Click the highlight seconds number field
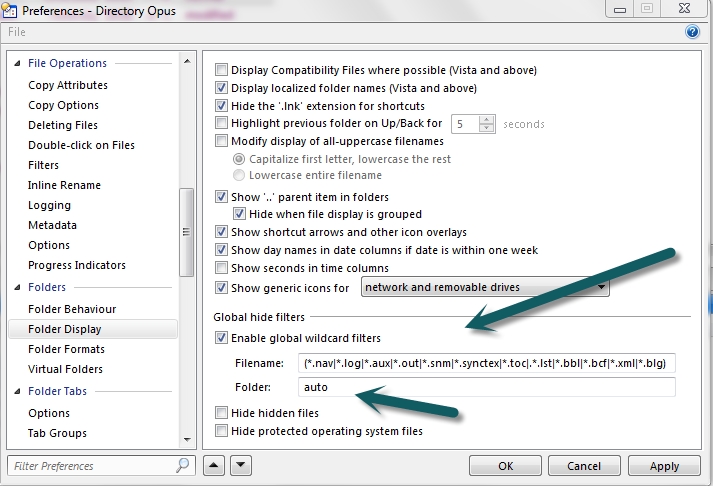Image resolution: width=713 pixels, height=486 pixels. 466,124
